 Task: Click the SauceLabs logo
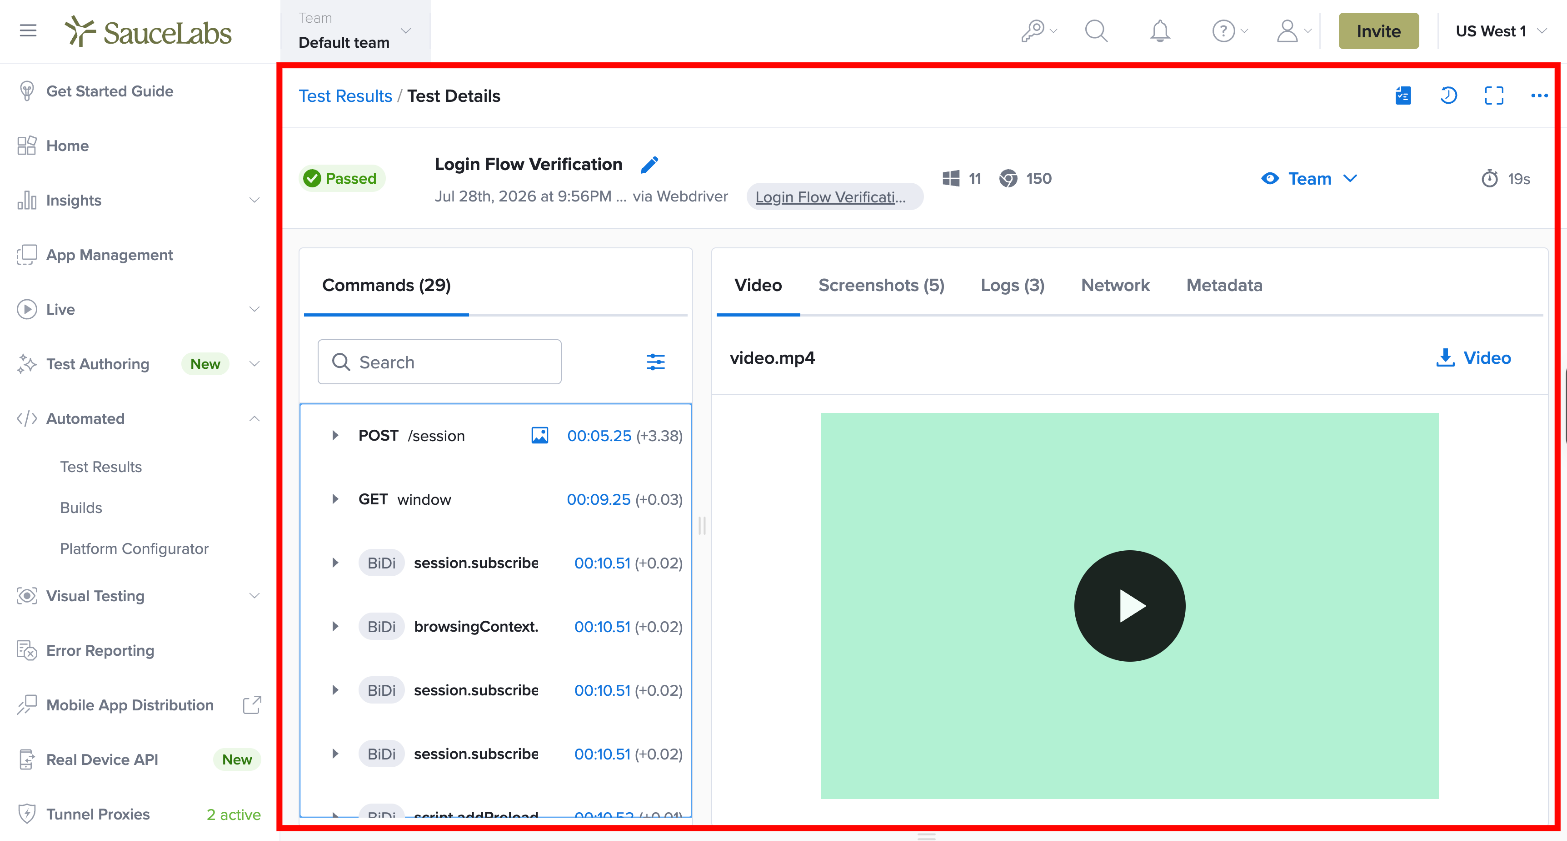point(148,32)
